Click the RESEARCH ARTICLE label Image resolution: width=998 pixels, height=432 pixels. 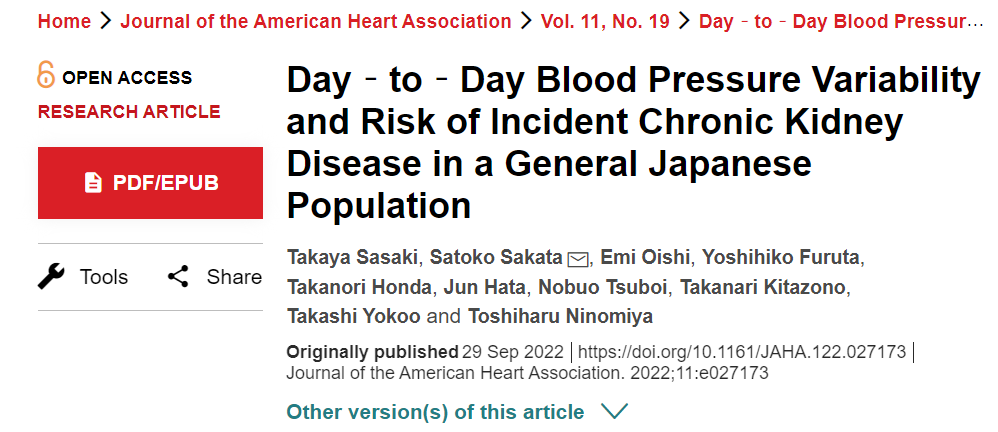[129, 112]
